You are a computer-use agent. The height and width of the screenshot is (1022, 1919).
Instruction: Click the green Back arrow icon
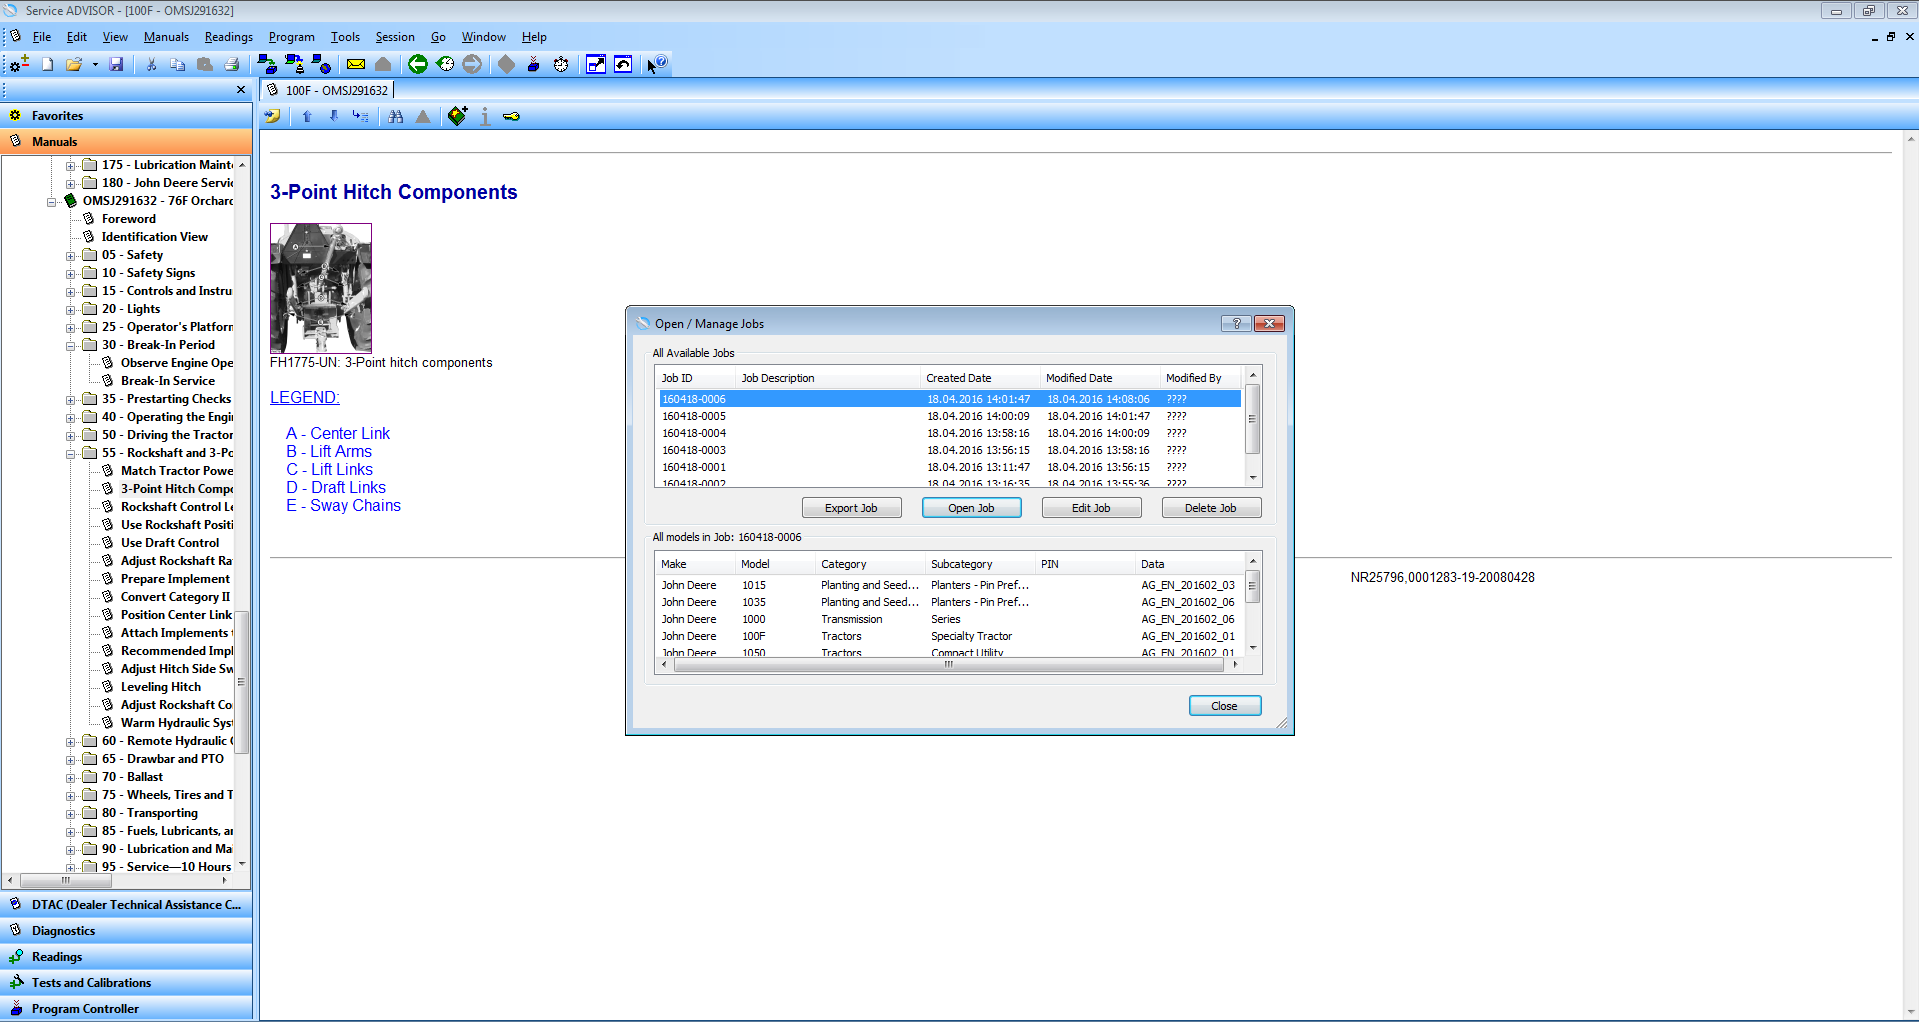click(418, 64)
